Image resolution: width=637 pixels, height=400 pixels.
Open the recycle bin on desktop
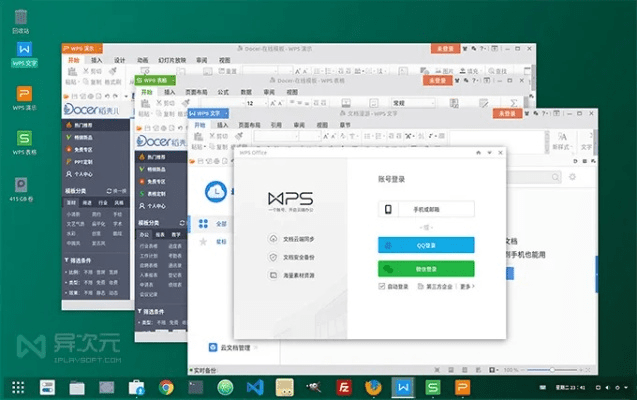21,17
